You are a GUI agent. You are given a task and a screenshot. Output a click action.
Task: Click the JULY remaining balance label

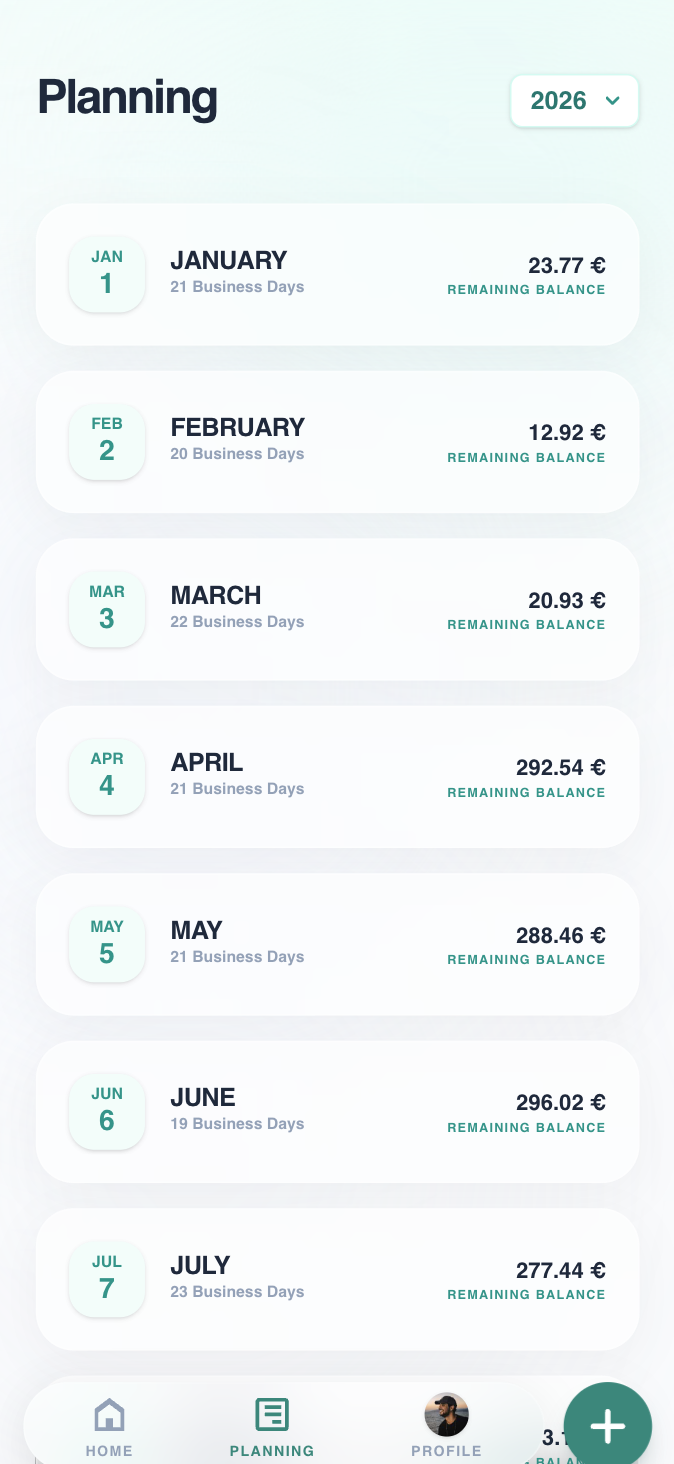(x=525, y=1294)
